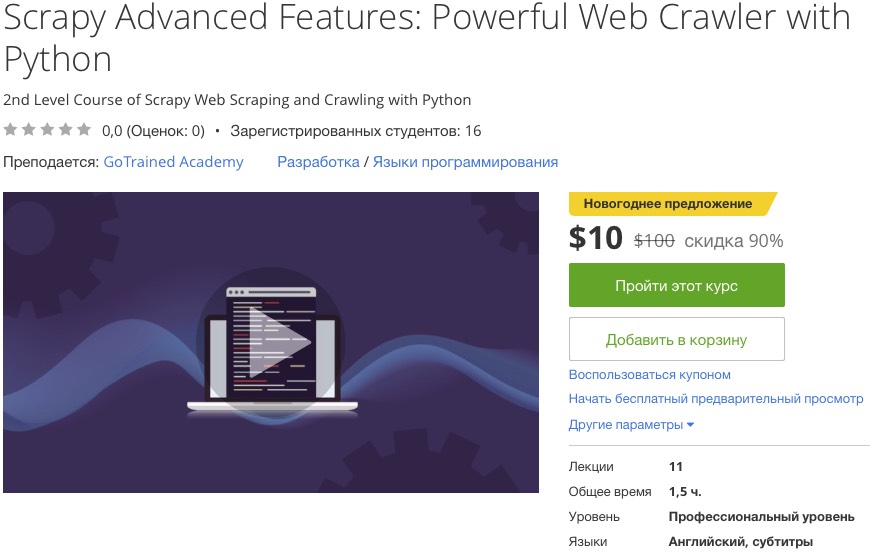Click the subtitle '2nd Level Course of Scrapy'
Viewport: 870px width, 555px height.
(x=237, y=100)
